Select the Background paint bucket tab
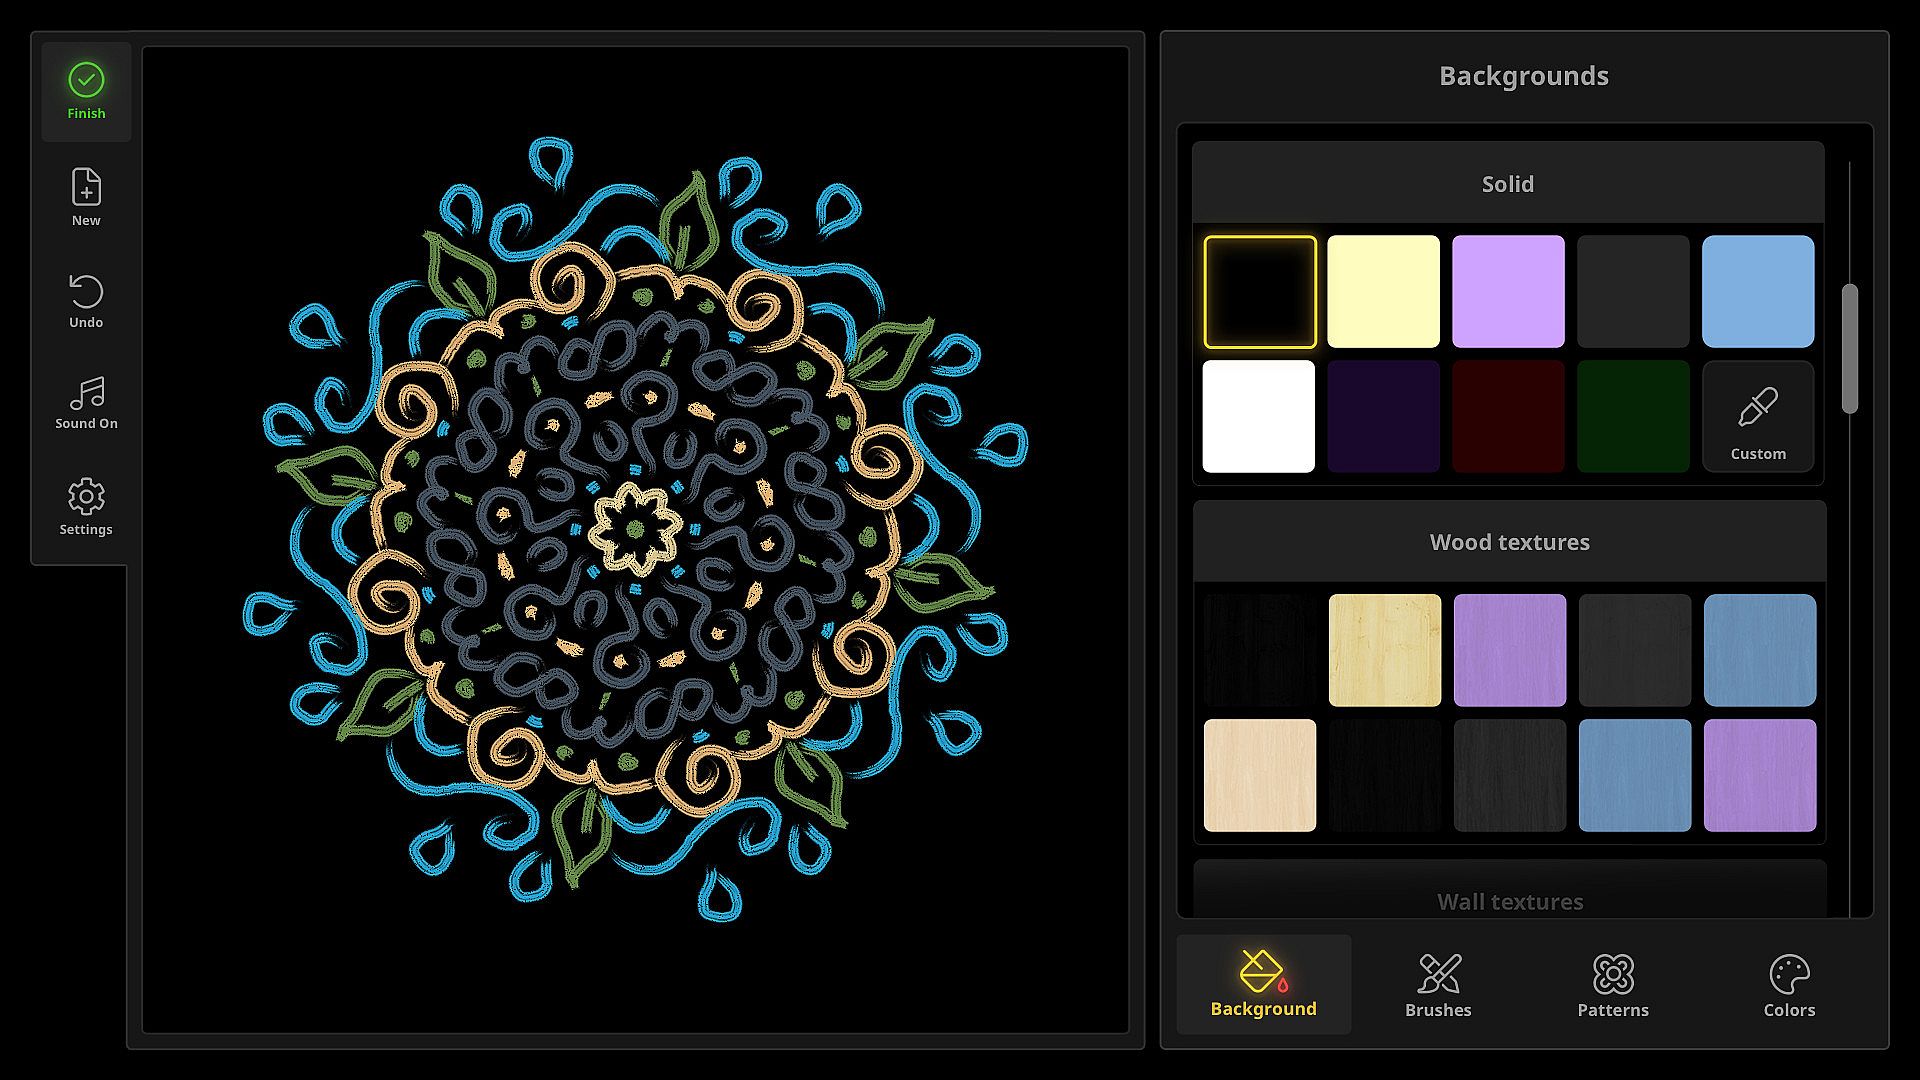The height and width of the screenshot is (1080, 1920). click(x=1263, y=985)
